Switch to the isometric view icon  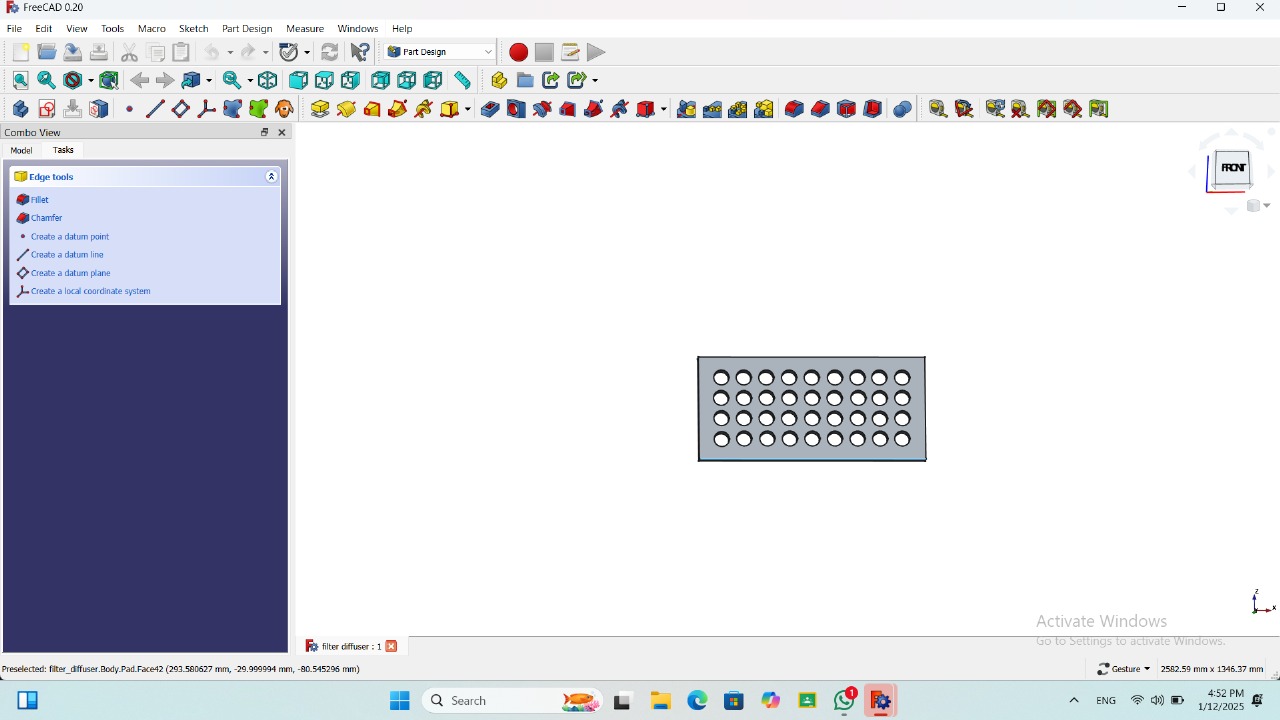click(x=268, y=80)
